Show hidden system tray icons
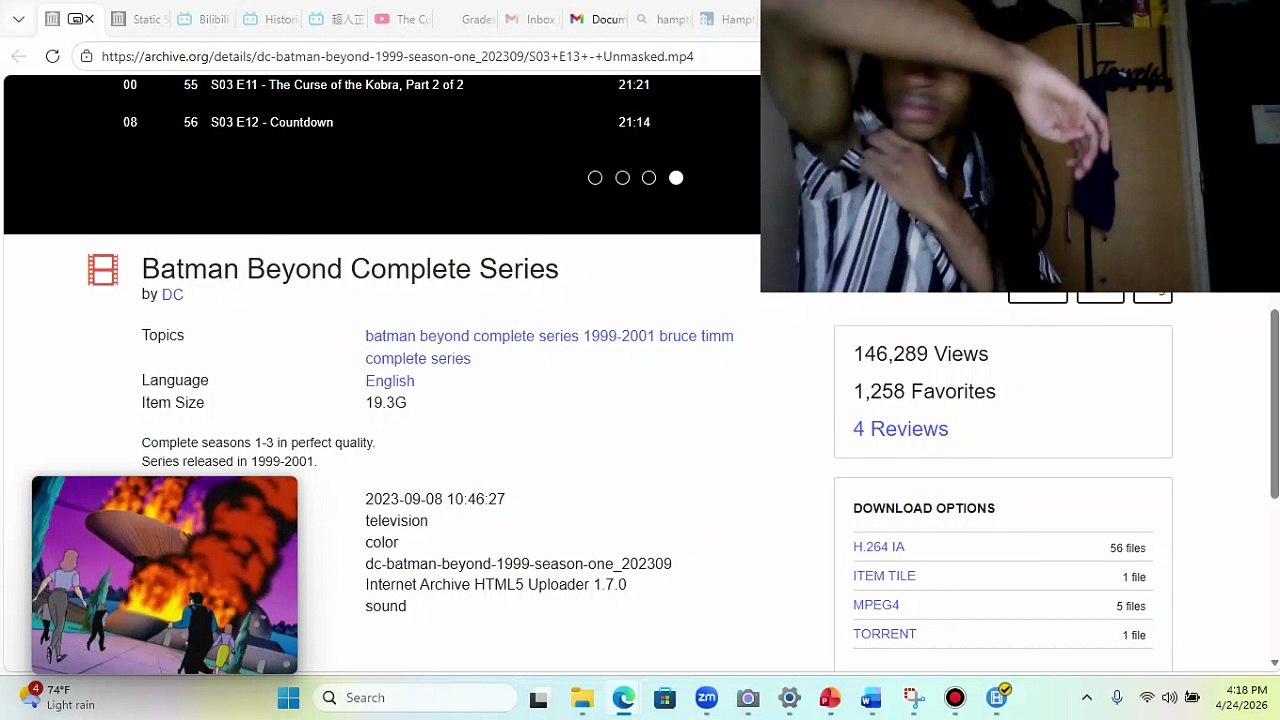This screenshot has height=720, width=1280. 1087,698
